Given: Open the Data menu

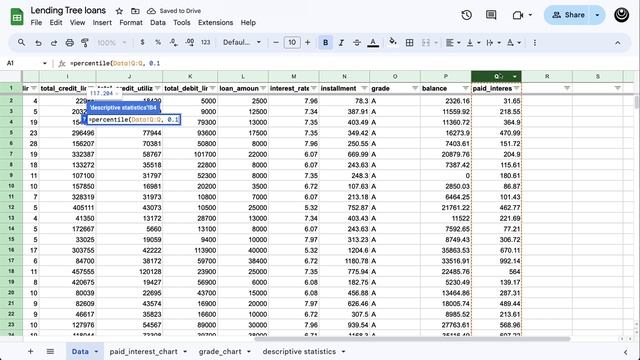Looking at the screenshot, I should 158,22.
